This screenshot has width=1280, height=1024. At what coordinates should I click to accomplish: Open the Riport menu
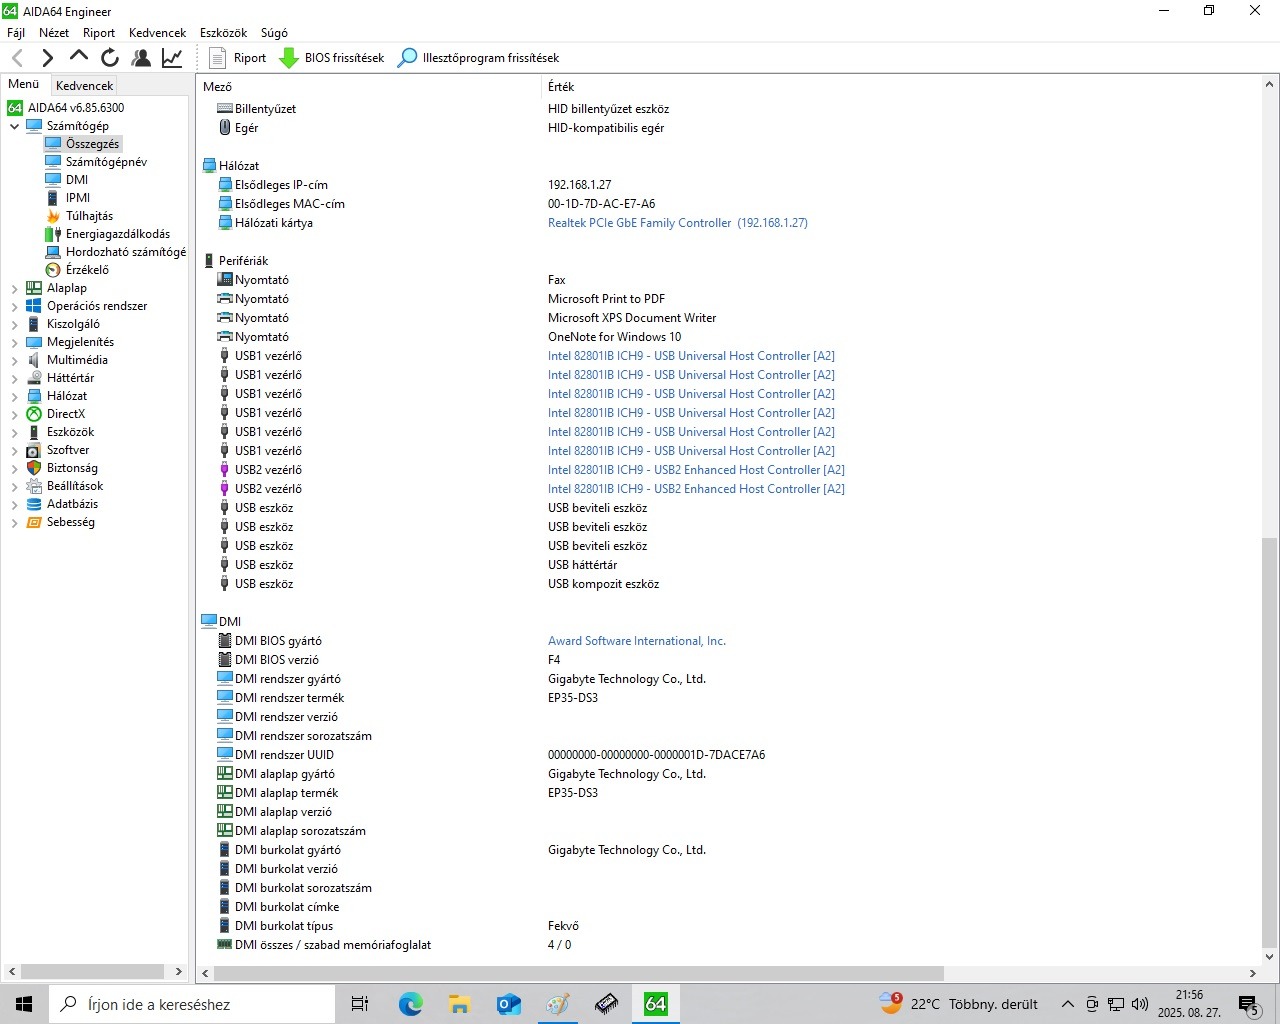click(99, 33)
